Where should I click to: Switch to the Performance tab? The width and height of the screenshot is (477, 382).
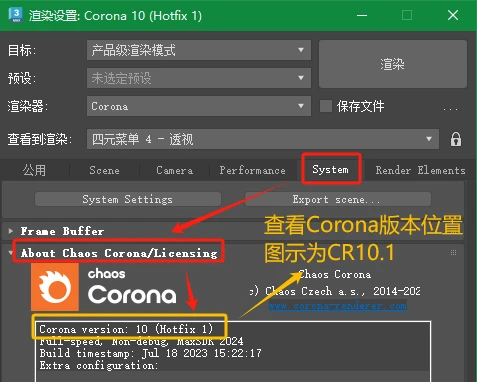252,170
